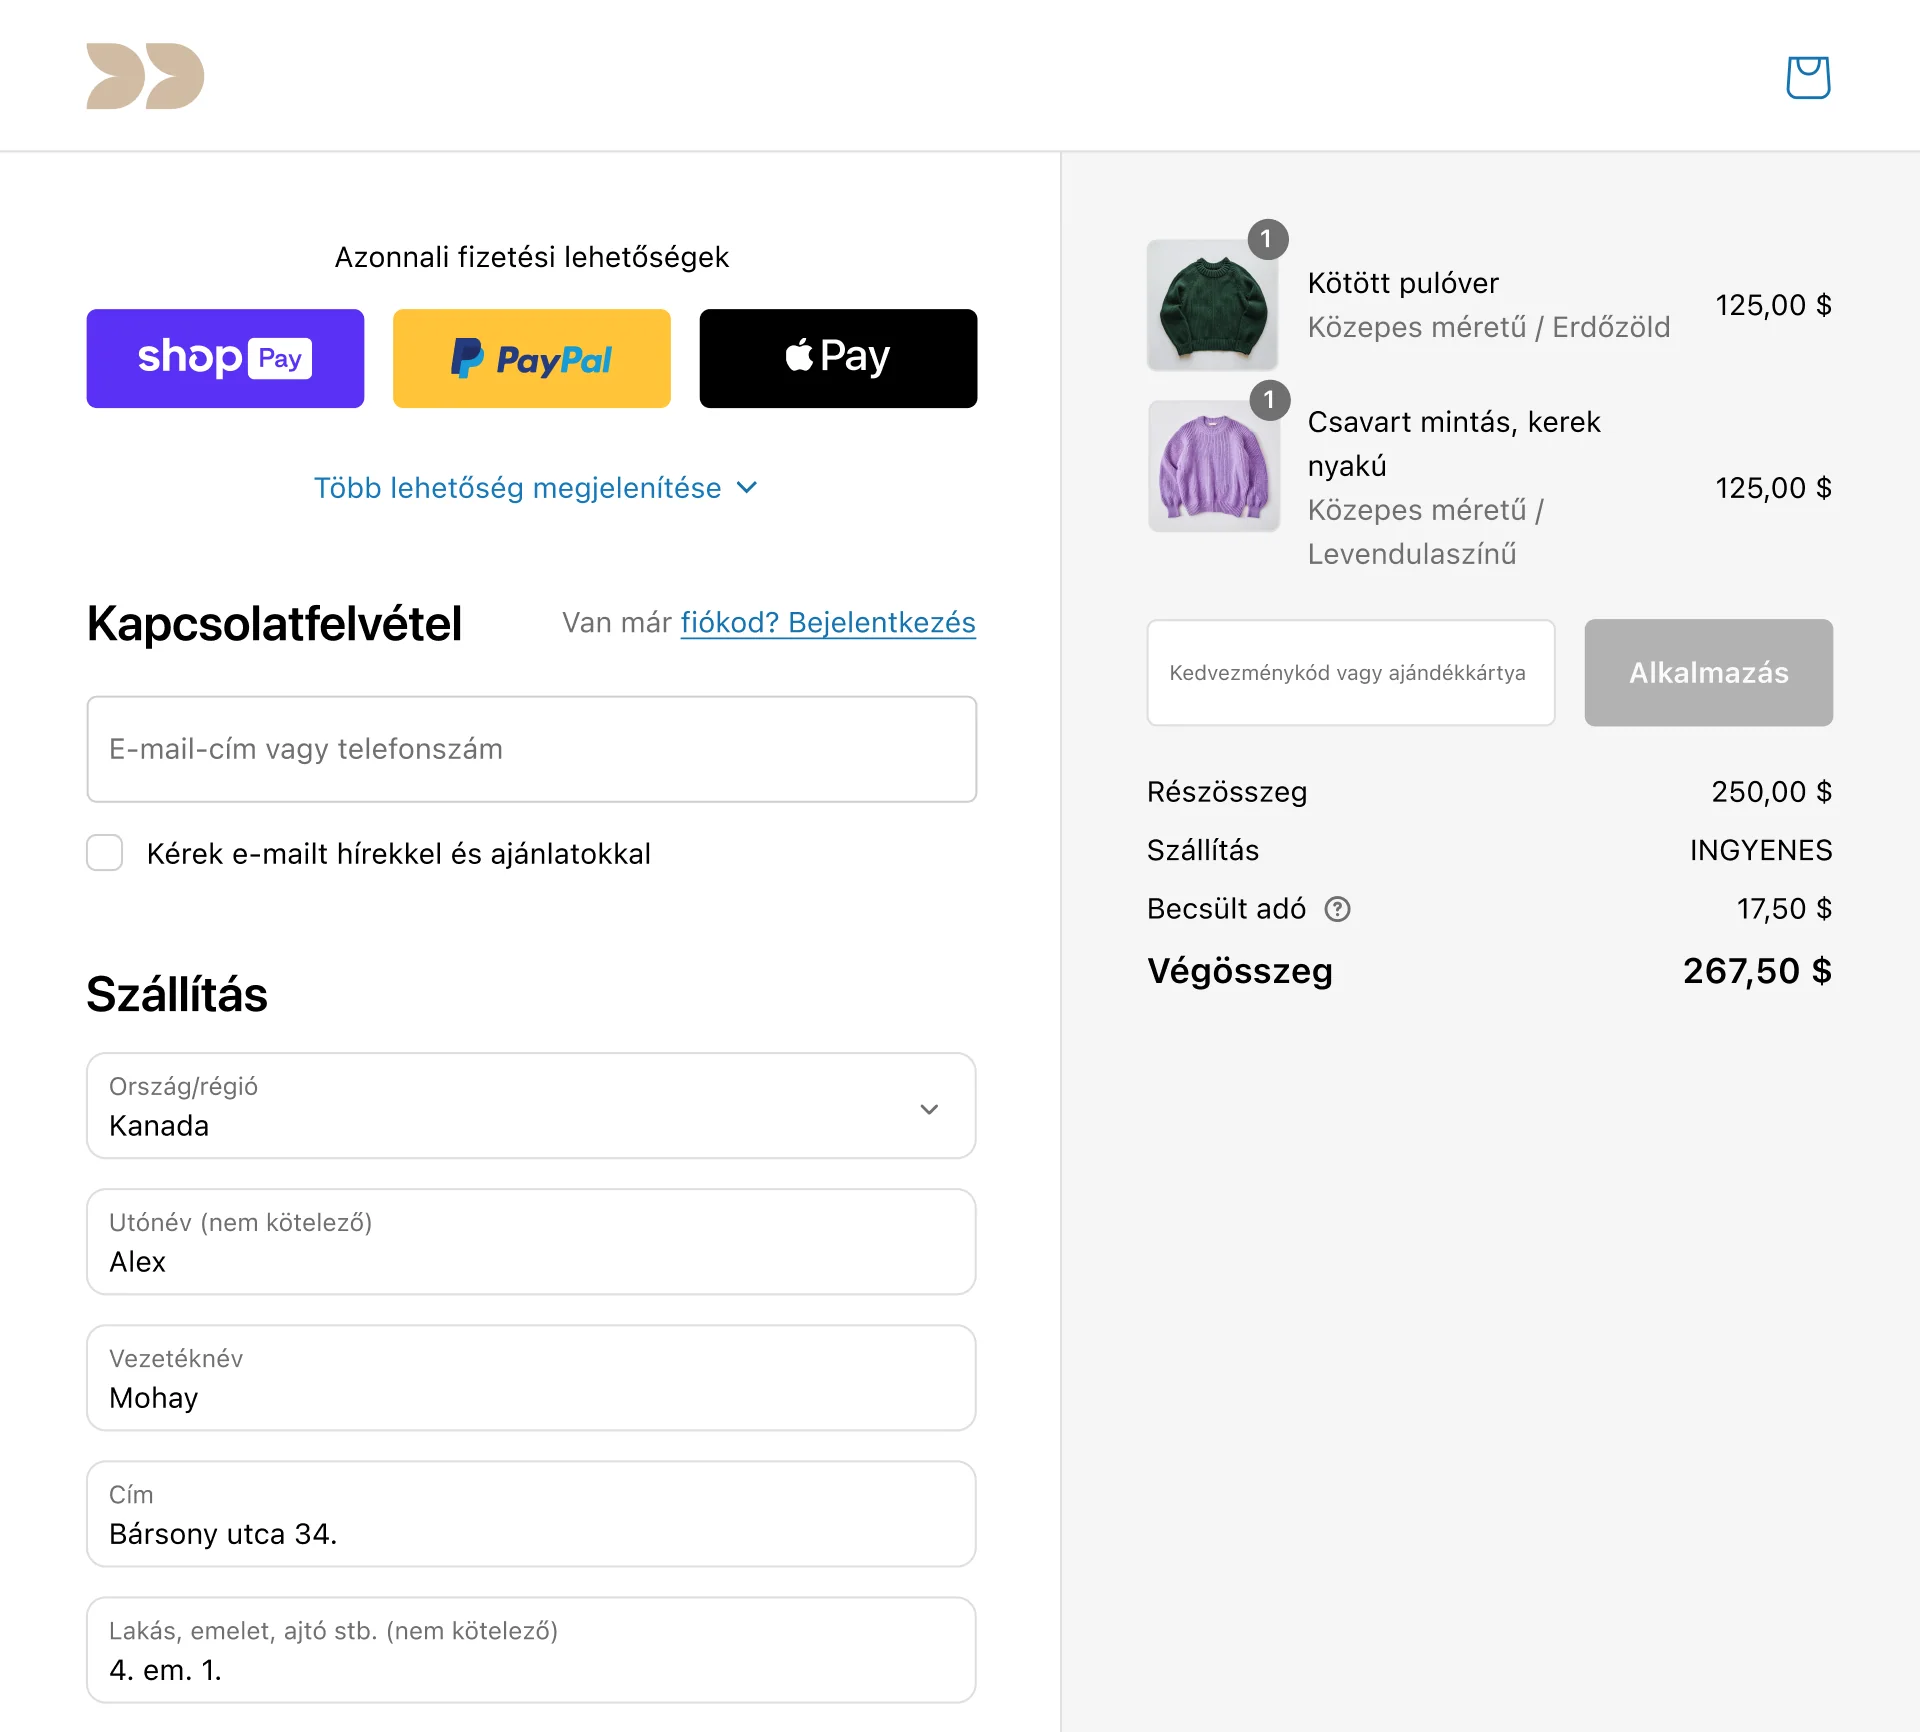Choose PayPal express checkout
This screenshot has width=1920, height=1732.
(x=531, y=358)
